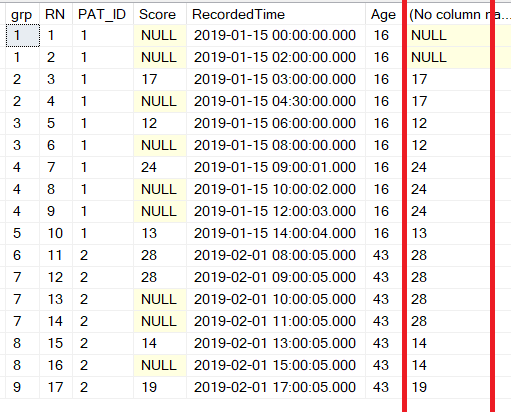Click the RecordedTime column header
511x412 pixels.
tap(276, 14)
